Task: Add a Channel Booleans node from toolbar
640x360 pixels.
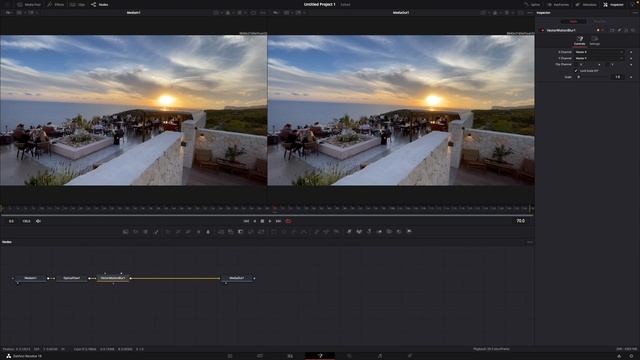Action: 231,232
